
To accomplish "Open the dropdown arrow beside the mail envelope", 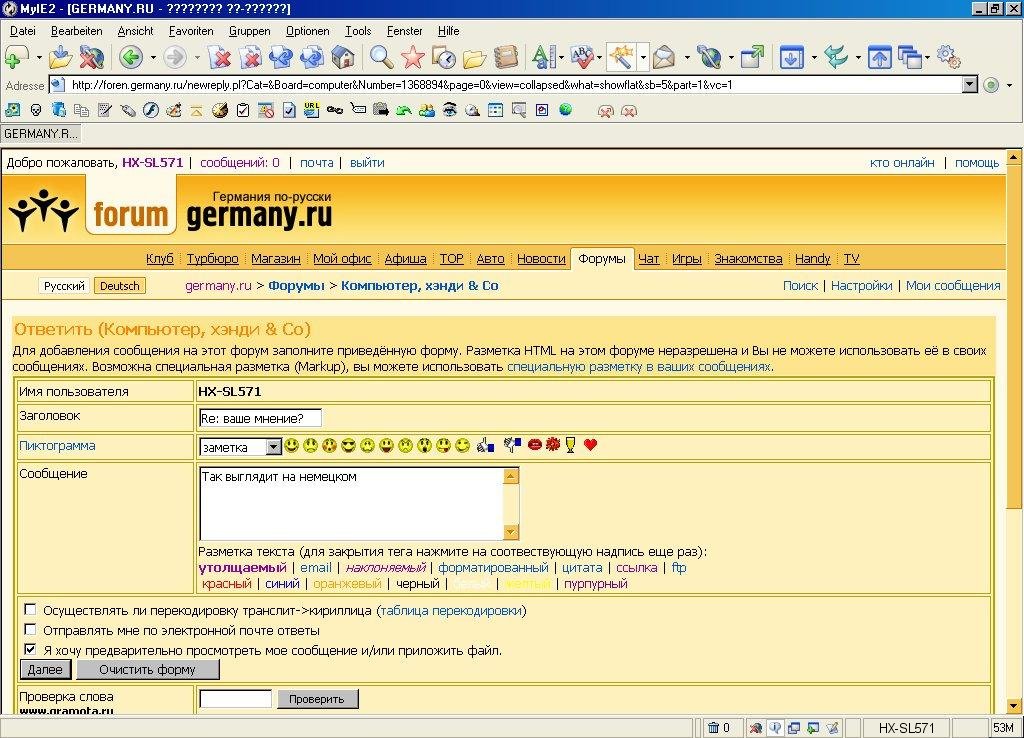I will click(687, 58).
